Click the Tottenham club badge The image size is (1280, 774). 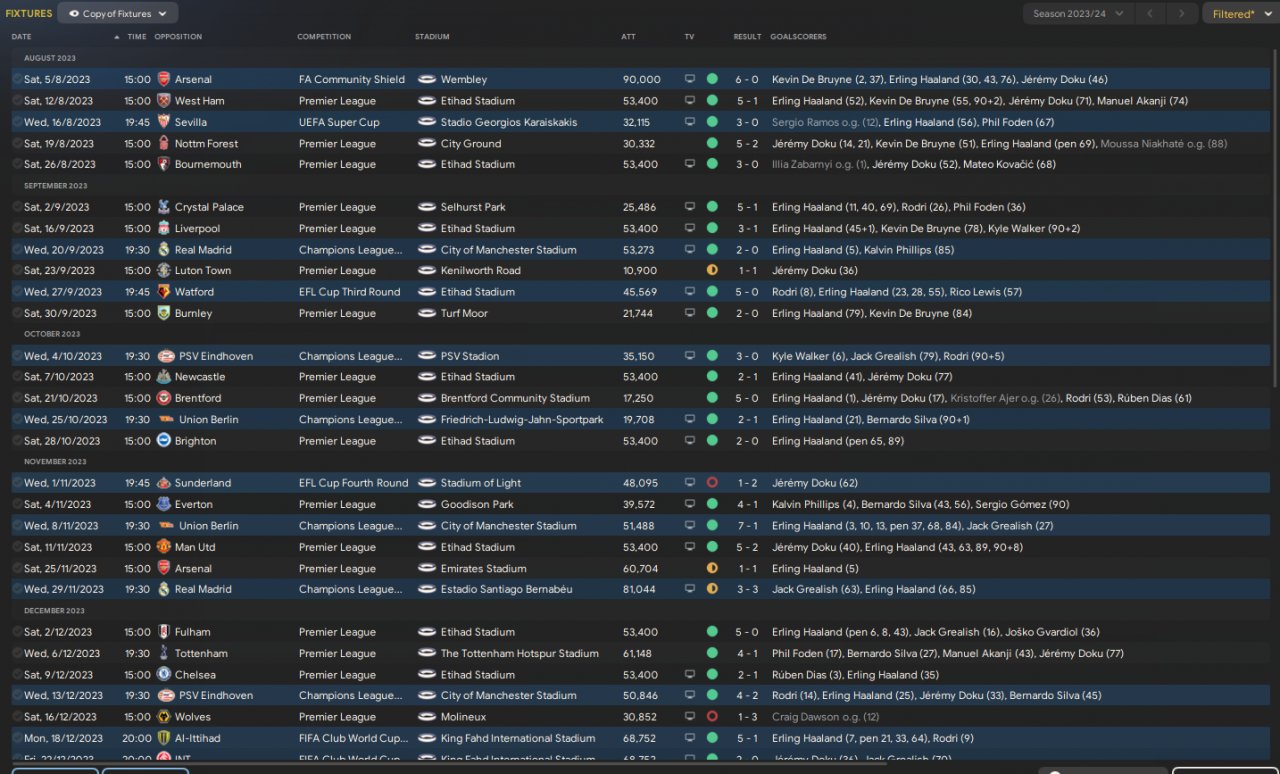pos(164,653)
